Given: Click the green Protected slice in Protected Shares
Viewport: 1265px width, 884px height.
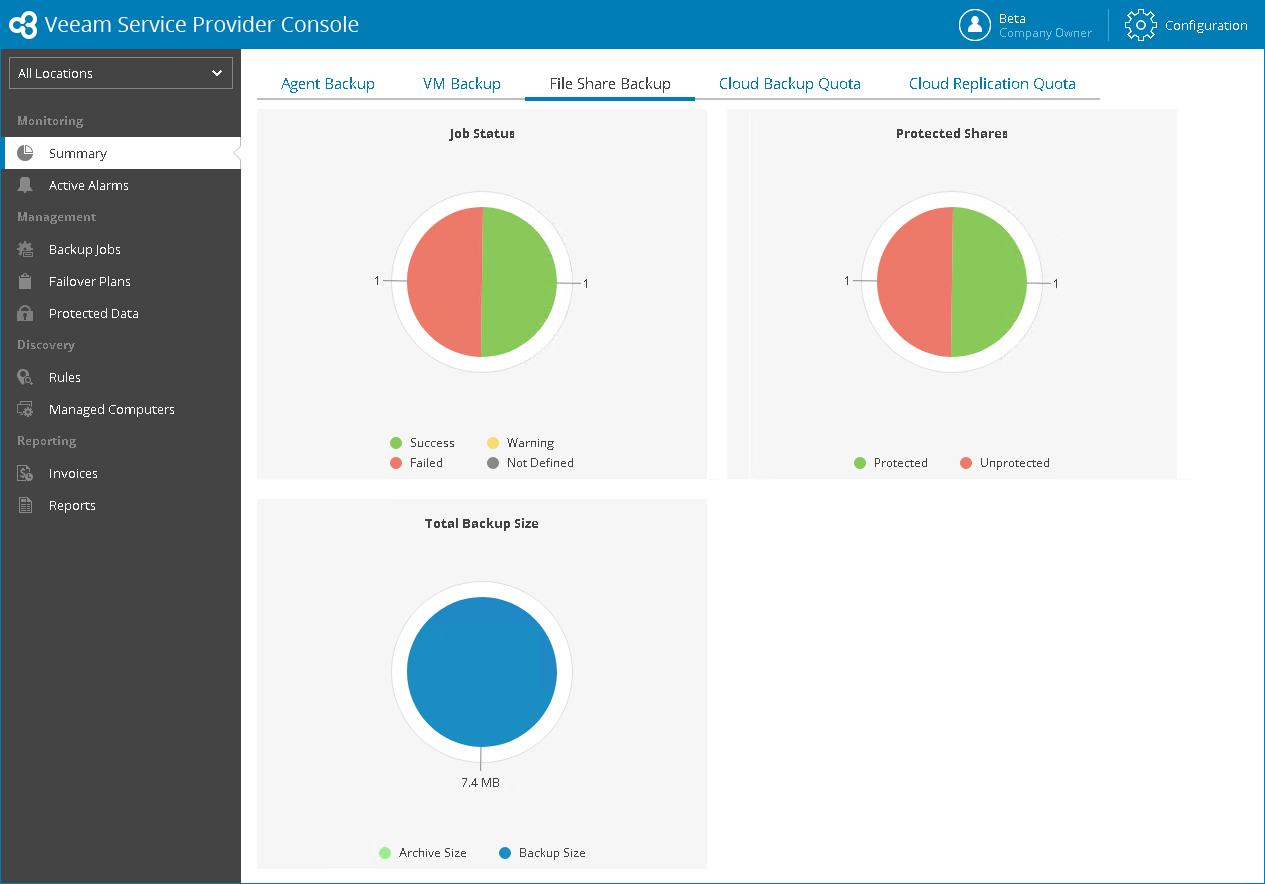Looking at the screenshot, I should 990,282.
